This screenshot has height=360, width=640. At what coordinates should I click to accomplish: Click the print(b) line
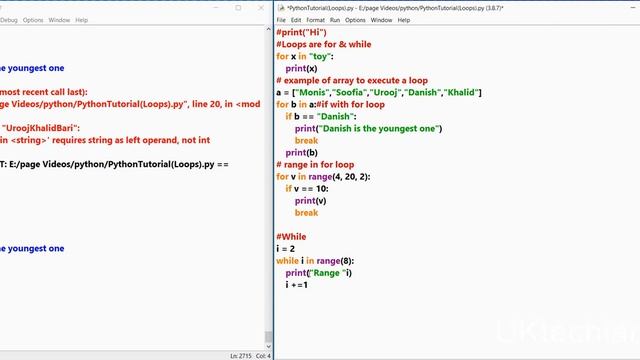301,153
